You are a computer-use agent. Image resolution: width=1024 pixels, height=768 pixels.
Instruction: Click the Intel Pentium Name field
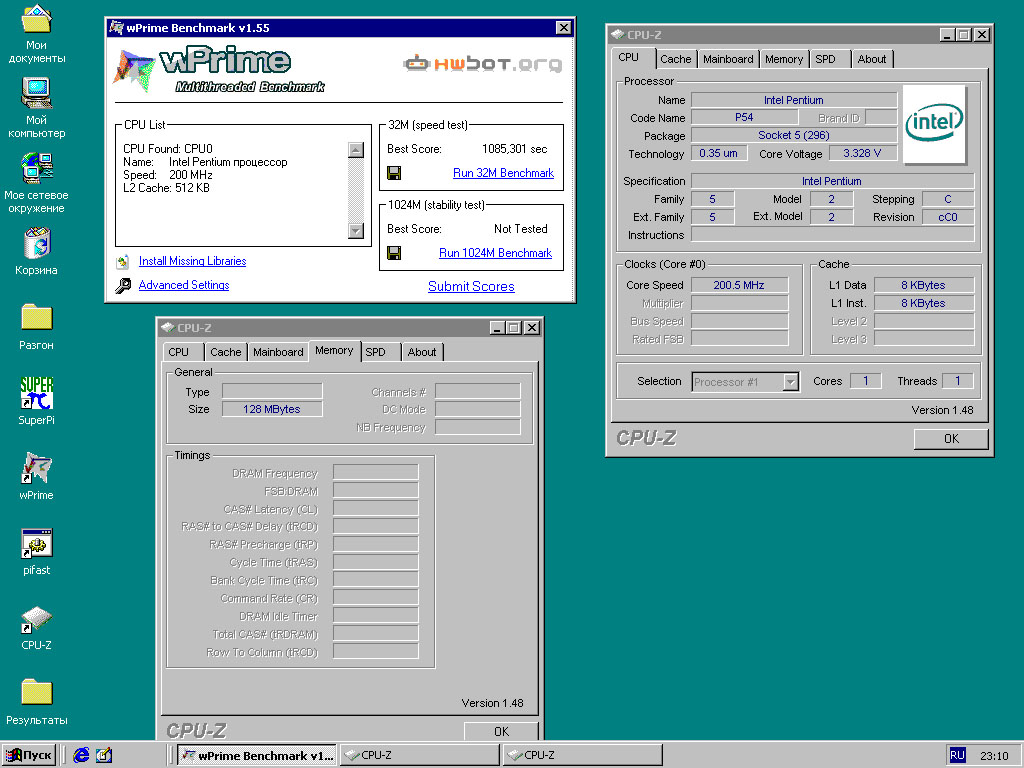[x=793, y=100]
